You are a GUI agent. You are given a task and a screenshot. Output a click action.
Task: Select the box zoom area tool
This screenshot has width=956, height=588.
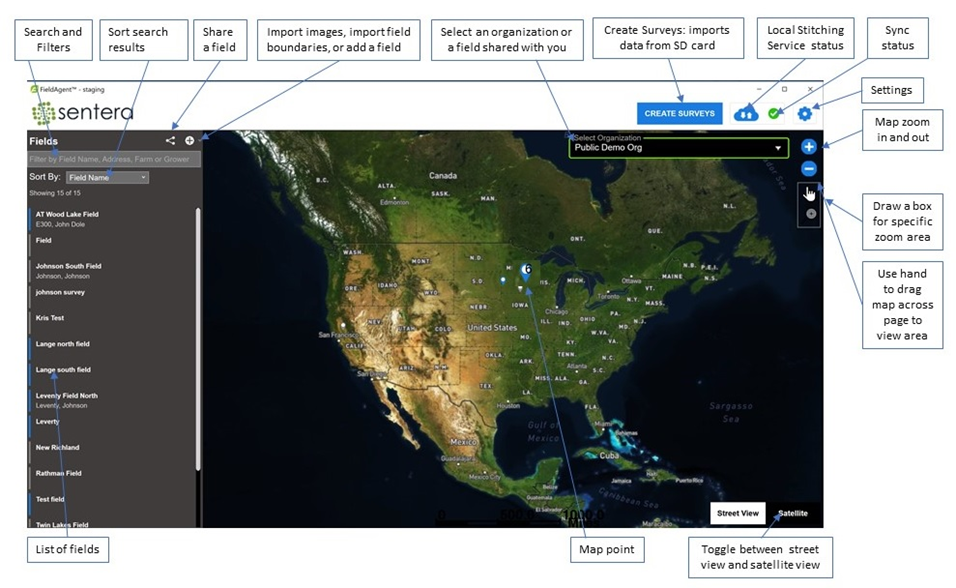click(x=810, y=213)
